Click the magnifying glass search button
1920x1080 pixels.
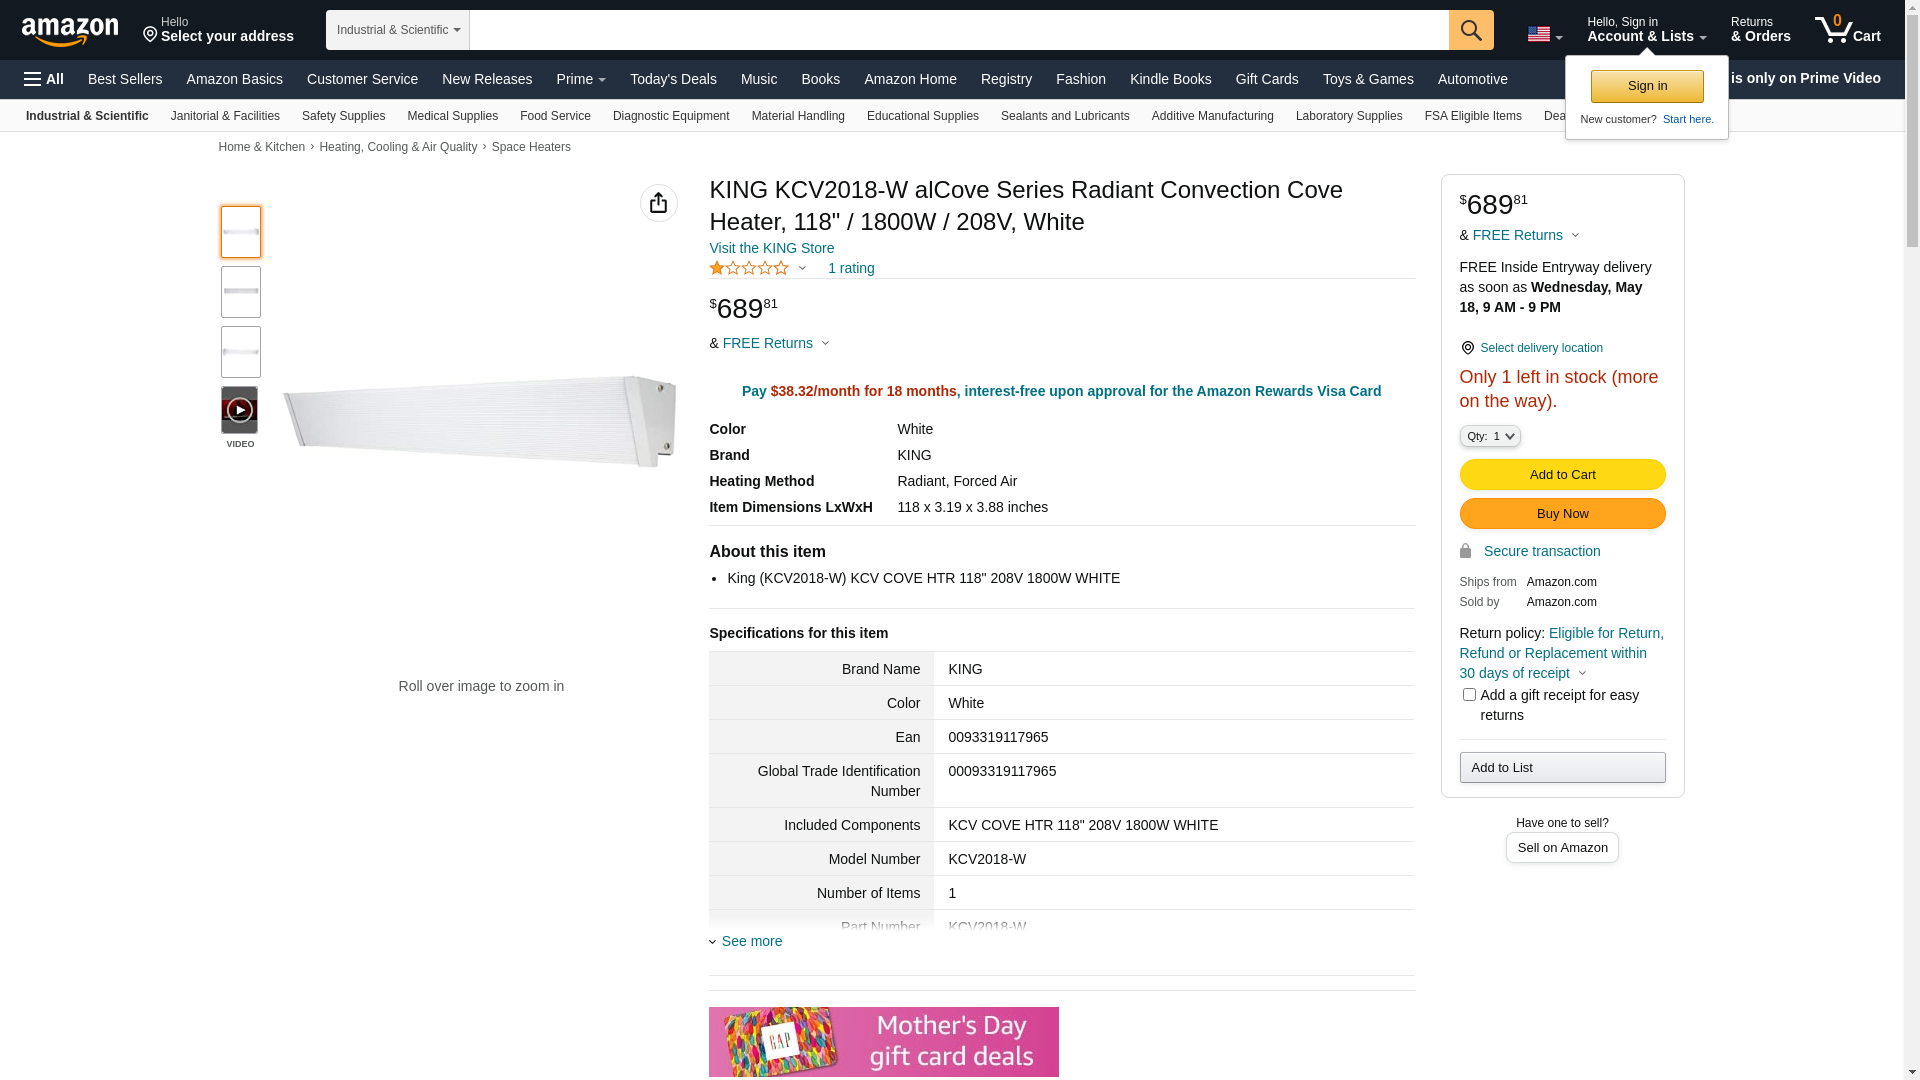click(1470, 30)
